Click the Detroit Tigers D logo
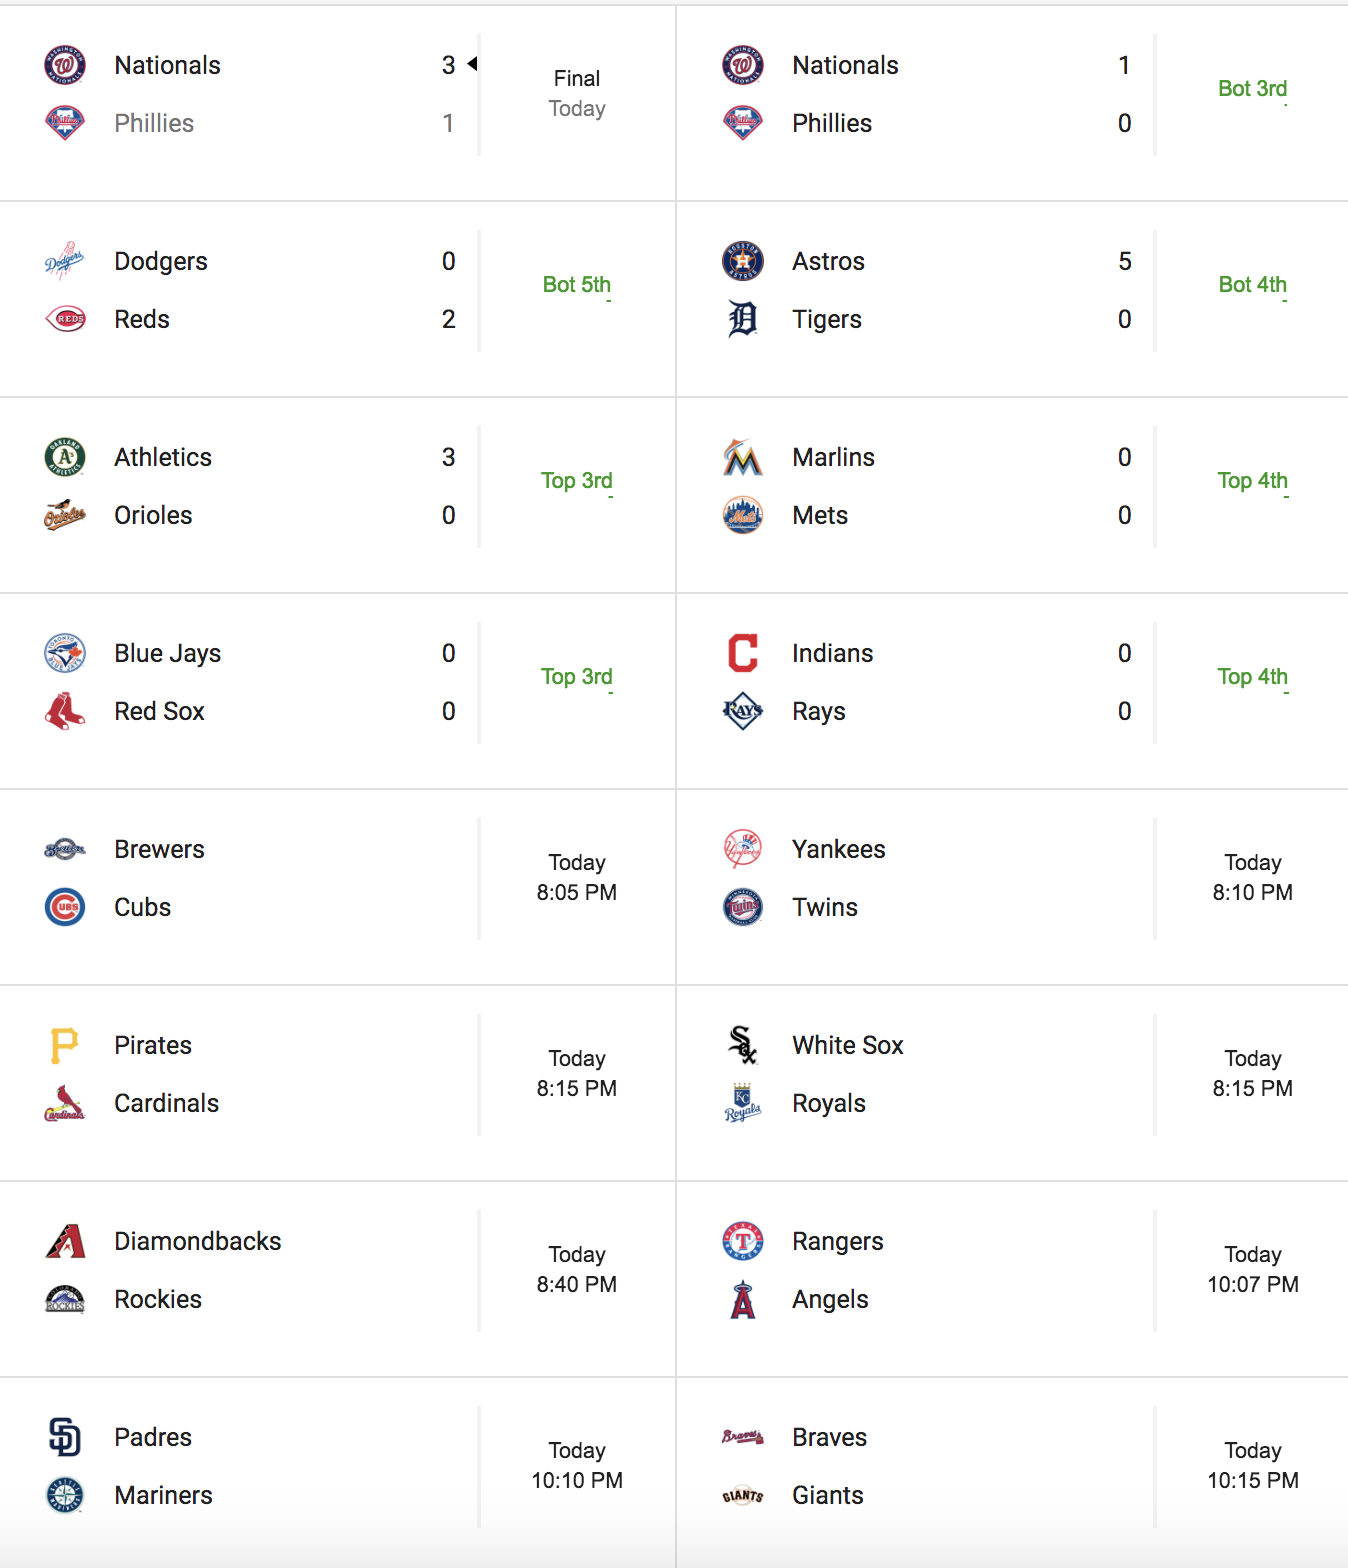Image resolution: width=1348 pixels, height=1568 pixels. [x=742, y=319]
